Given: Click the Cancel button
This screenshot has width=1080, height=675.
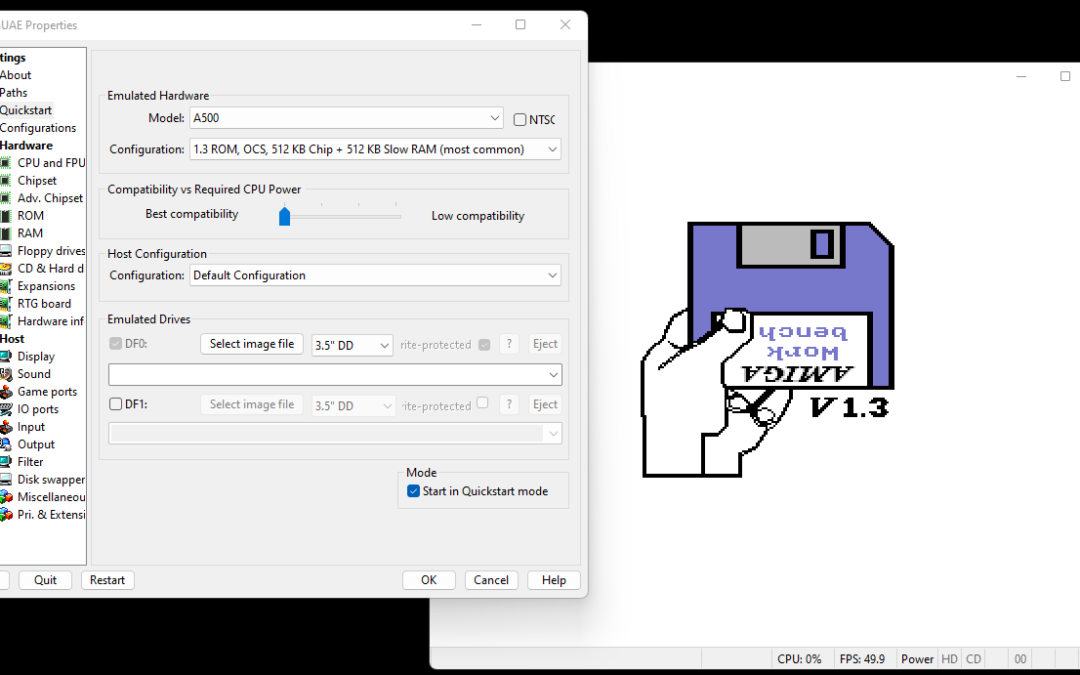Looking at the screenshot, I should click(x=491, y=580).
